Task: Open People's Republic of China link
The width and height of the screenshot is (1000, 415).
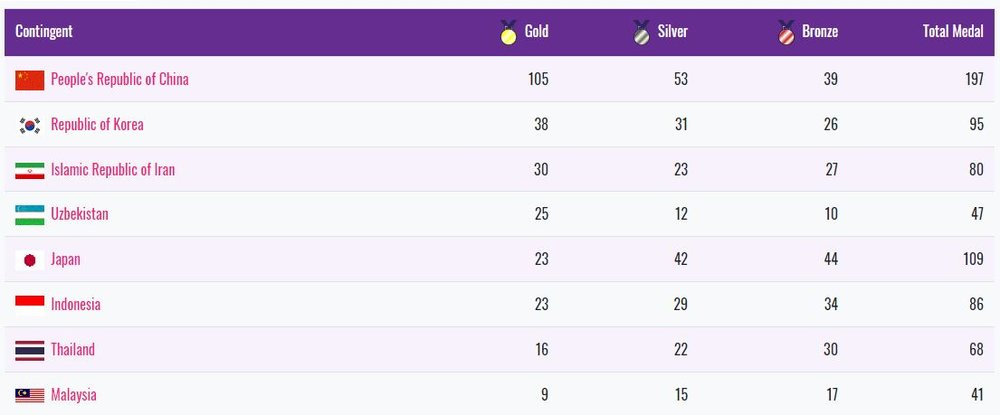Action: coord(120,80)
